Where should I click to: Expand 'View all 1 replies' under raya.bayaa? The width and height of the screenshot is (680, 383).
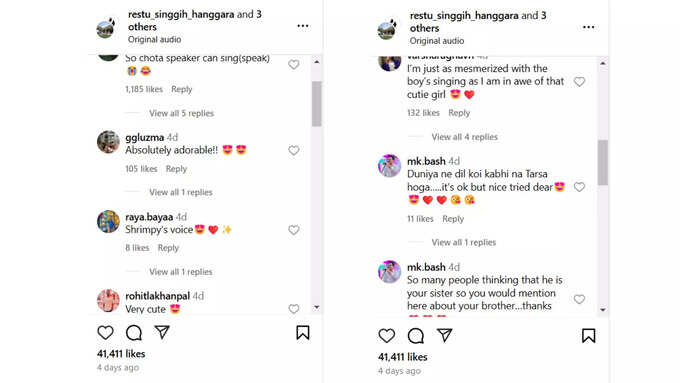(x=181, y=272)
